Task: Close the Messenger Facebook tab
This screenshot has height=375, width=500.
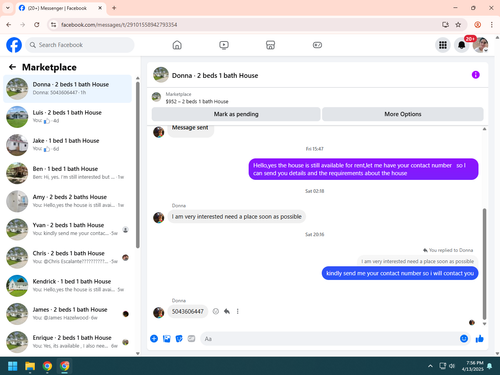Action: pyautogui.click(x=100, y=8)
